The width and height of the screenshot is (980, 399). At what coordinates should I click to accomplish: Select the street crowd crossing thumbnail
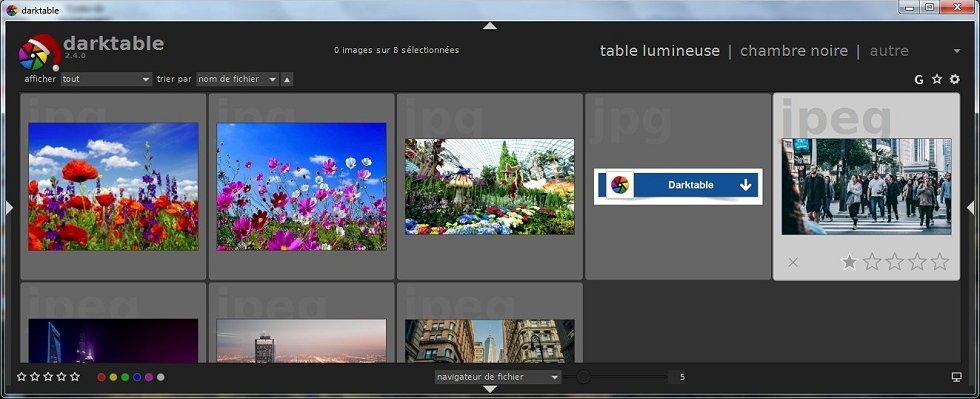tap(866, 186)
